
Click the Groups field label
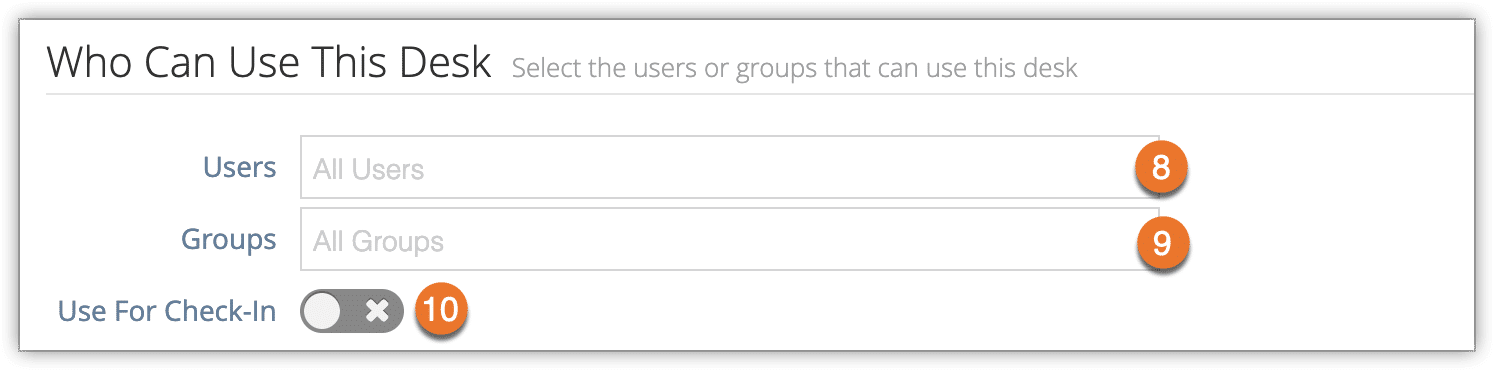(x=229, y=239)
